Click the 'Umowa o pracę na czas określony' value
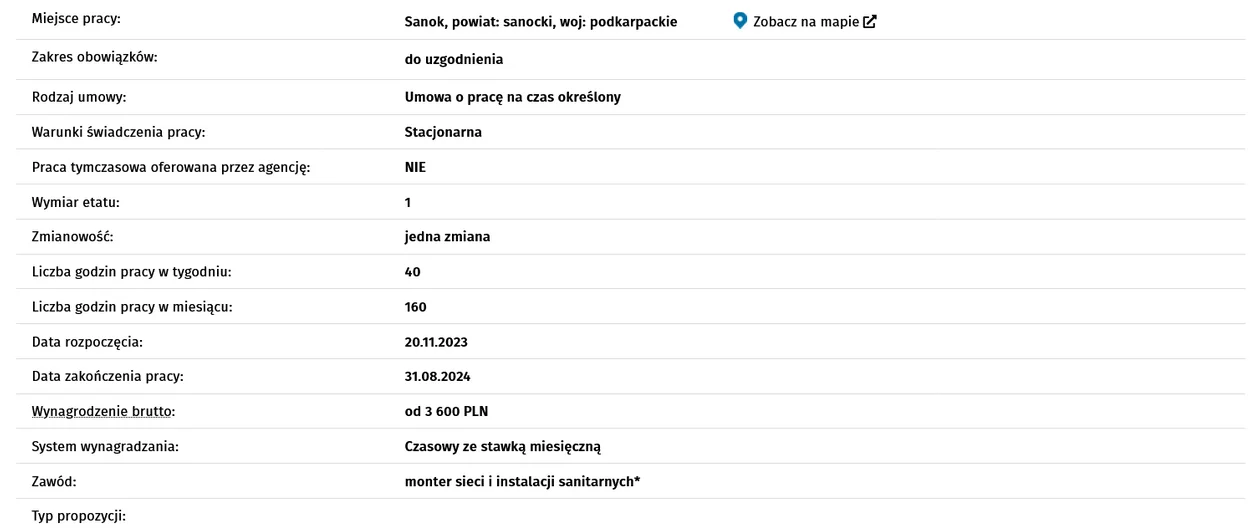 (x=513, y=97)
